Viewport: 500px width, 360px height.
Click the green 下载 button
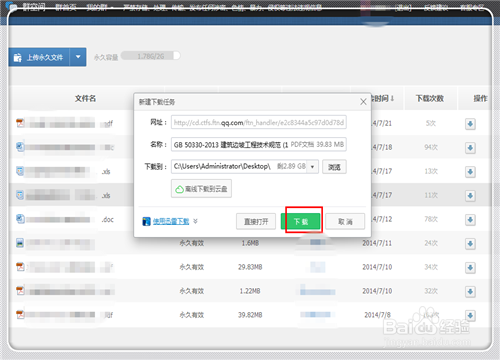tap(301, 221)
